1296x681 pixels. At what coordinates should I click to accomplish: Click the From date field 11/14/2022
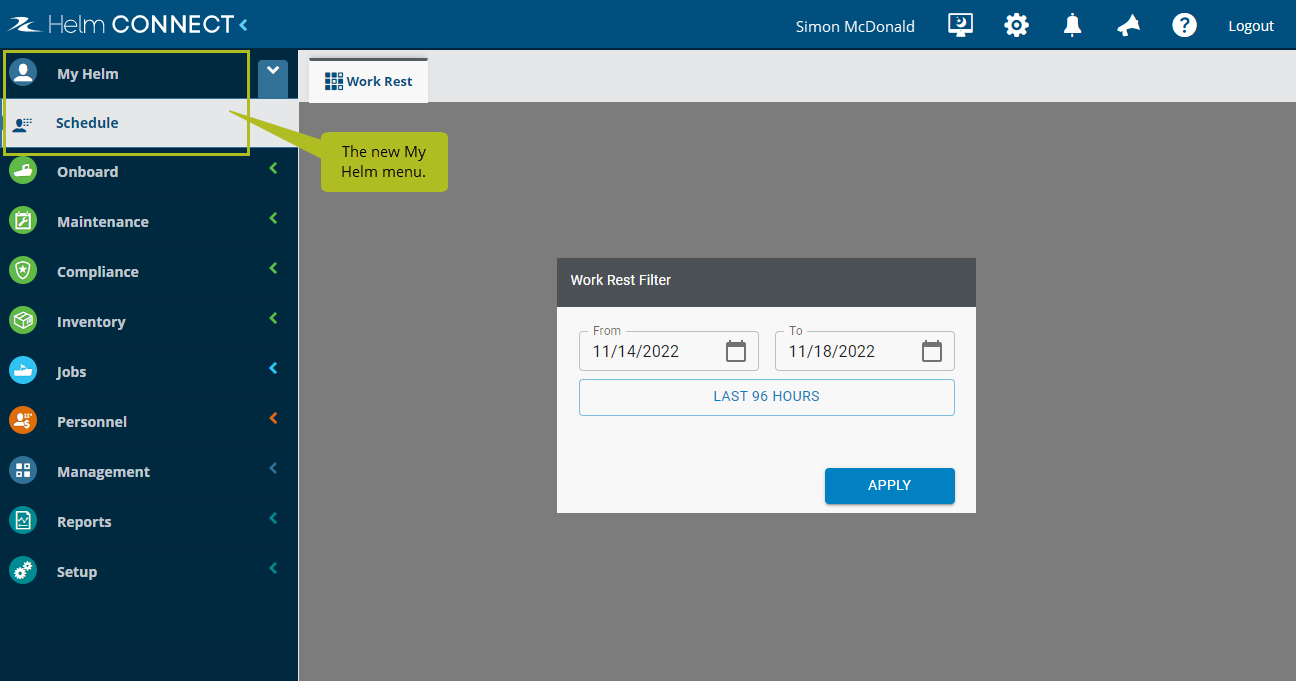669,351
